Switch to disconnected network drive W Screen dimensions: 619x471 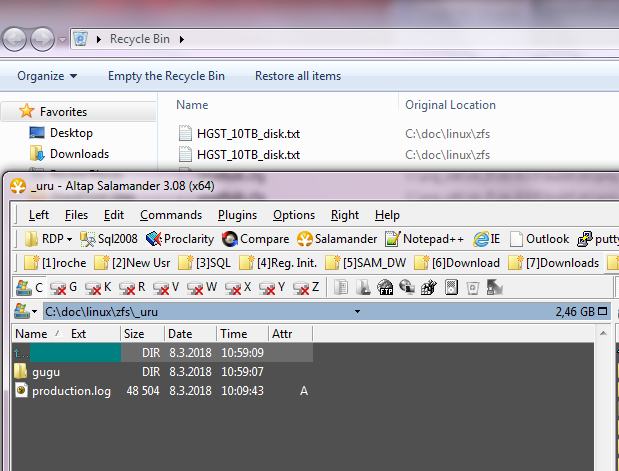point(201,287)
